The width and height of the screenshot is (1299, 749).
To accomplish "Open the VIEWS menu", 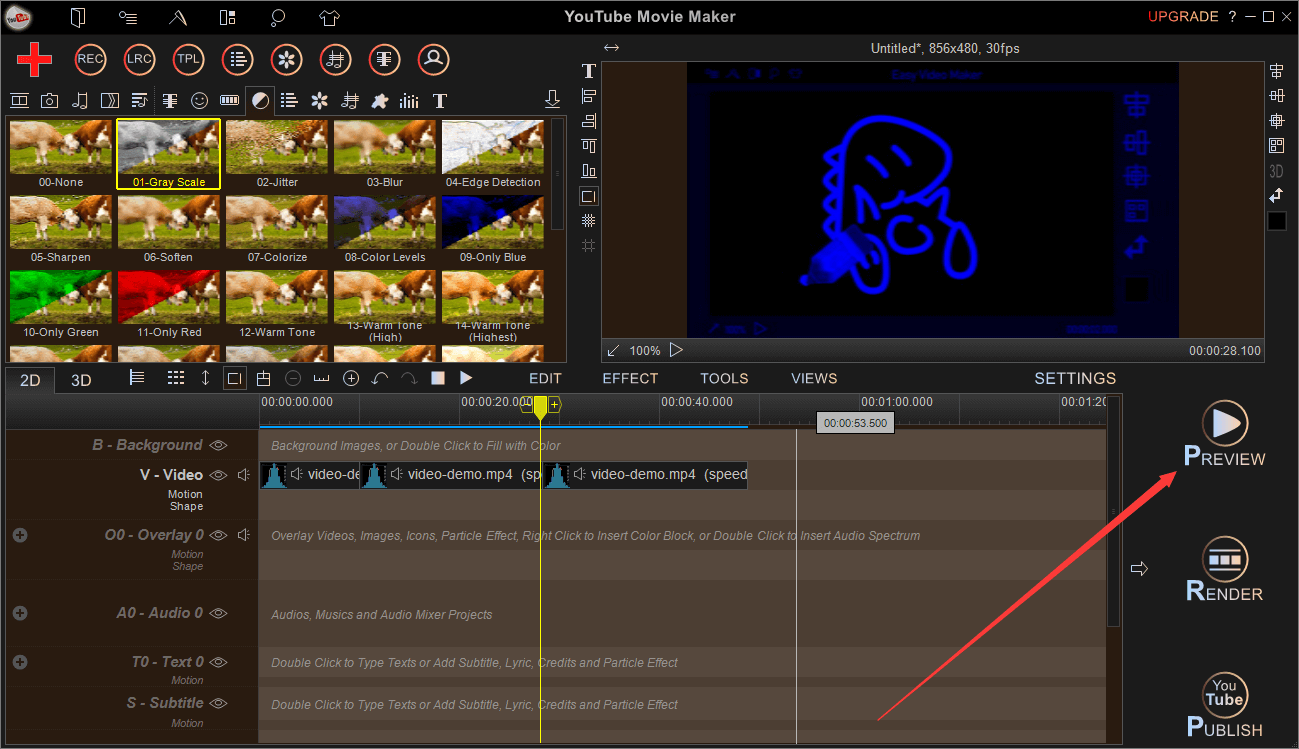I will [x=814, y=378].
